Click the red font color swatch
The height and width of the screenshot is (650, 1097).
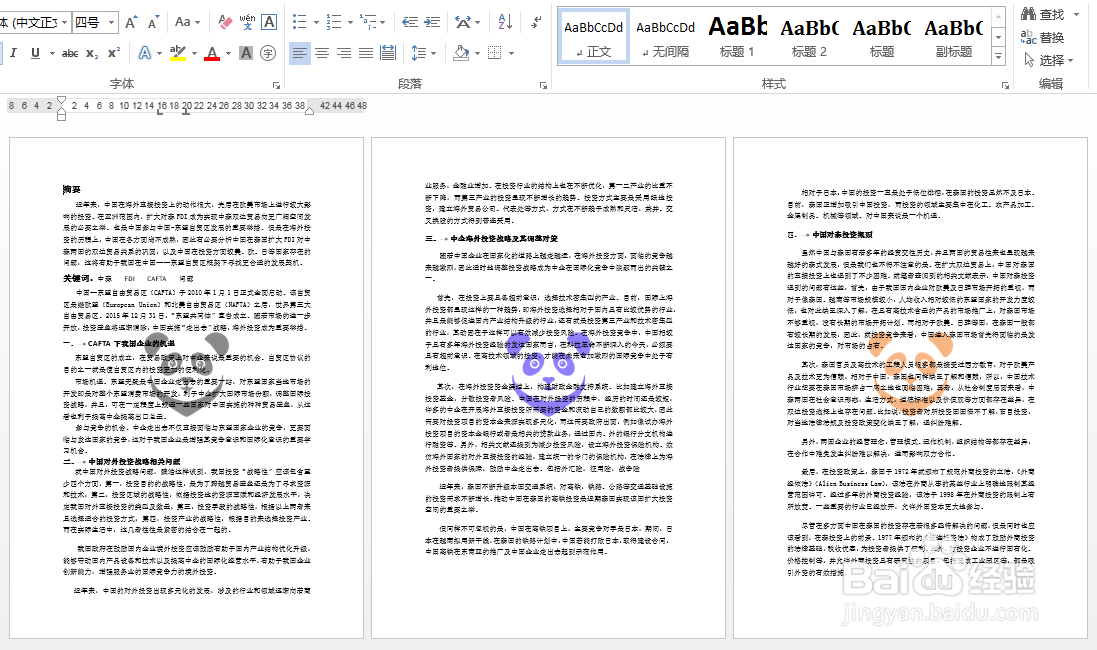[212, 58]
